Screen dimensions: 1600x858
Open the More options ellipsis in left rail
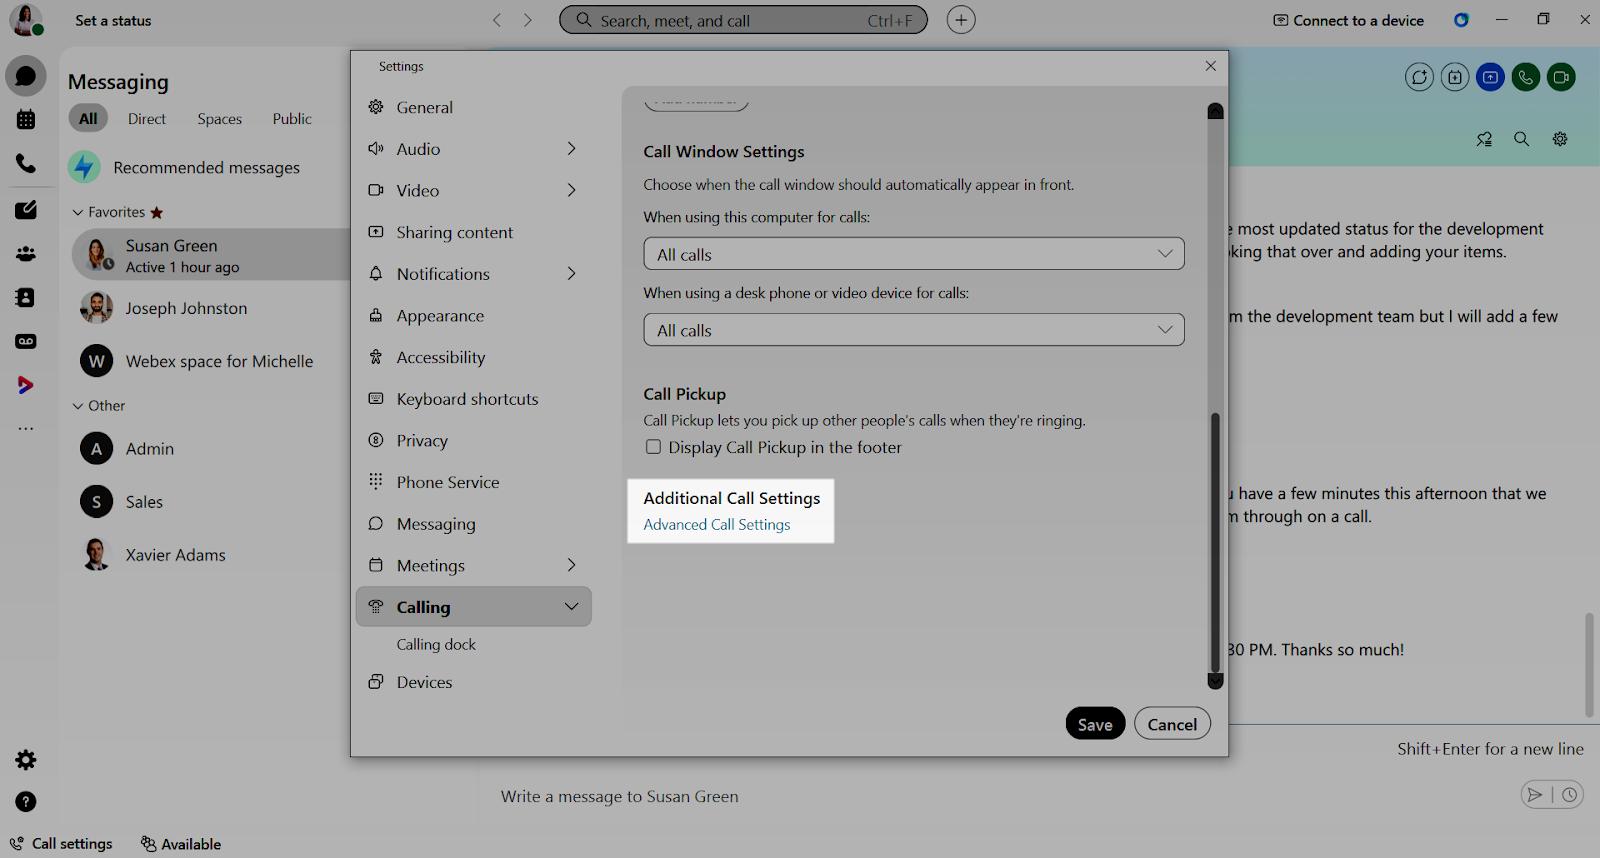tap(26, 429)
